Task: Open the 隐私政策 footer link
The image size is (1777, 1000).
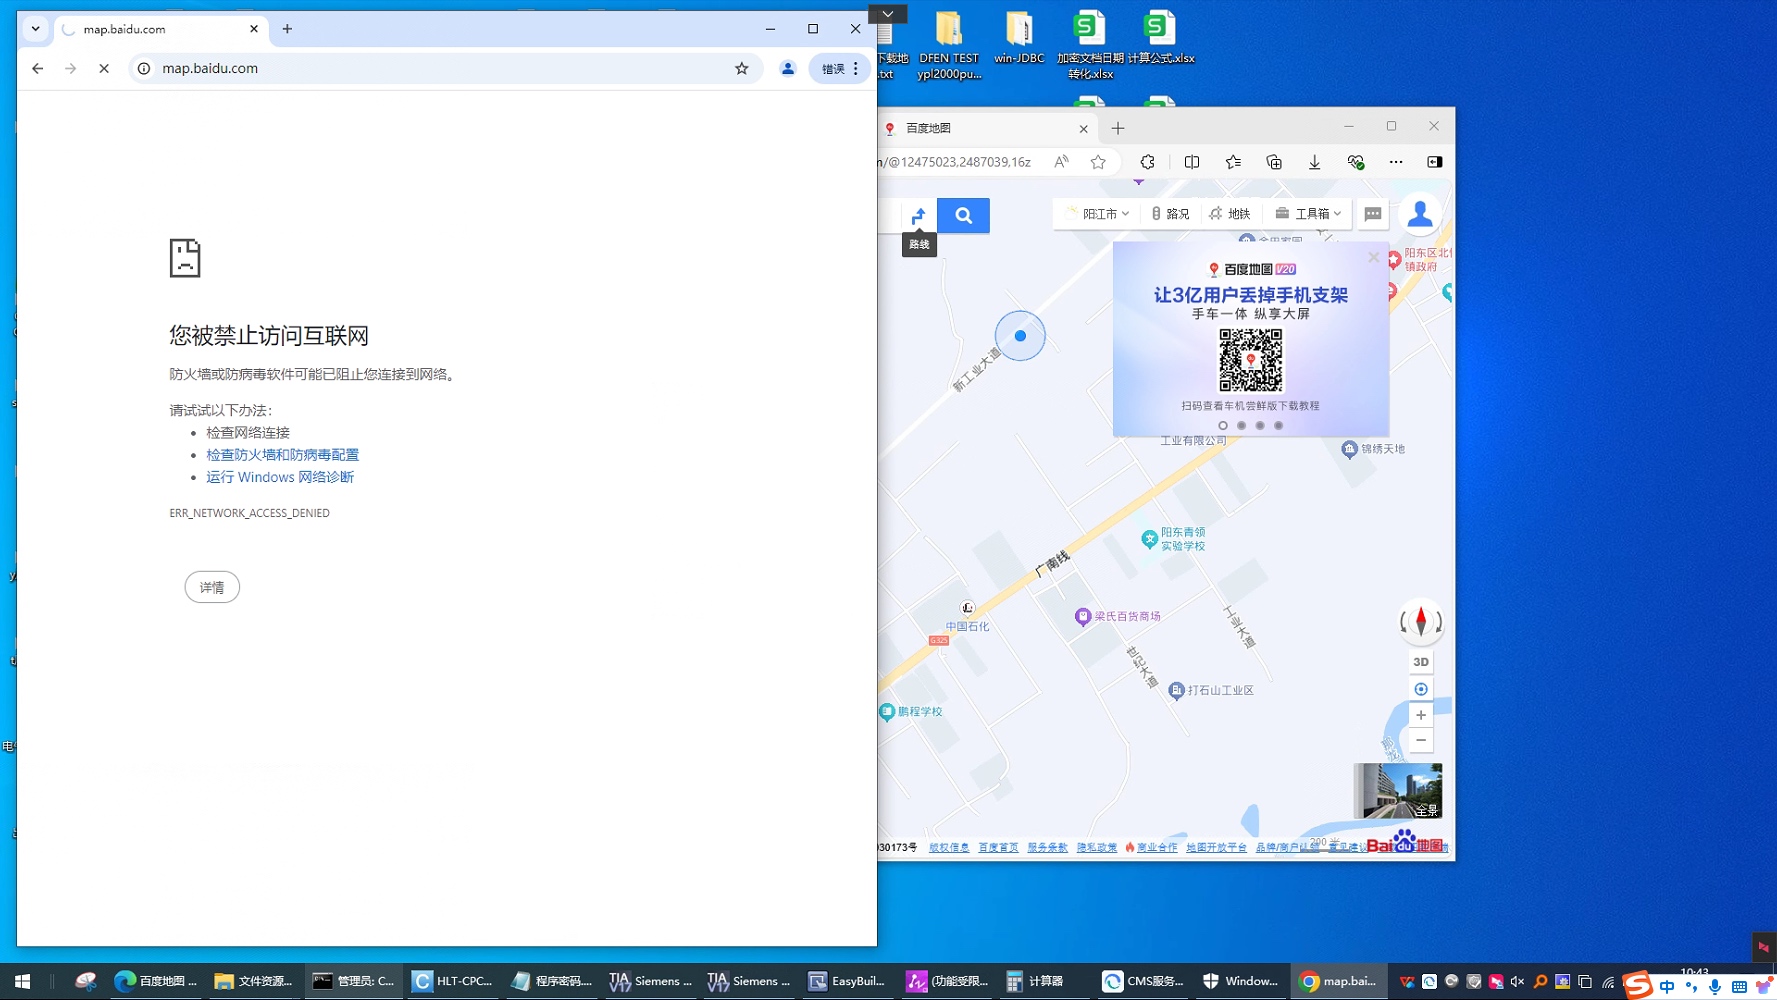Action: point(1097,847)
